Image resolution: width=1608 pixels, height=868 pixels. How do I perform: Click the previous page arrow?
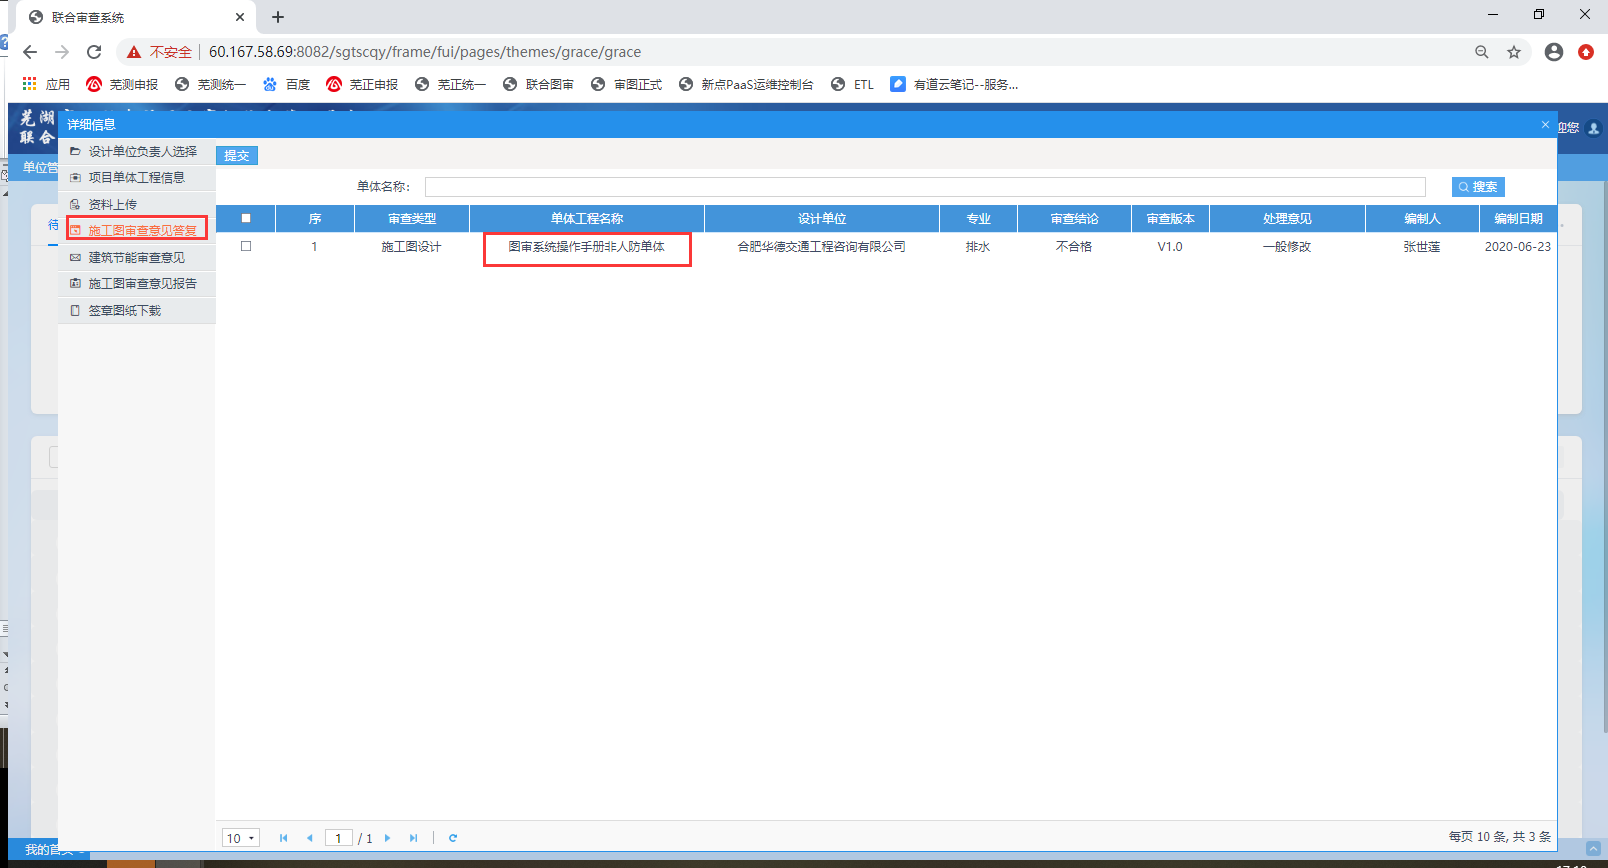click(x=309, y=838)
